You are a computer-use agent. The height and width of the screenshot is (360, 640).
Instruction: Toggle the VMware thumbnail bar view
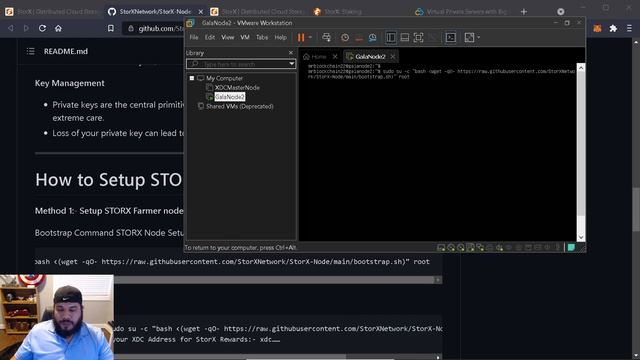[x=404, y=38]
